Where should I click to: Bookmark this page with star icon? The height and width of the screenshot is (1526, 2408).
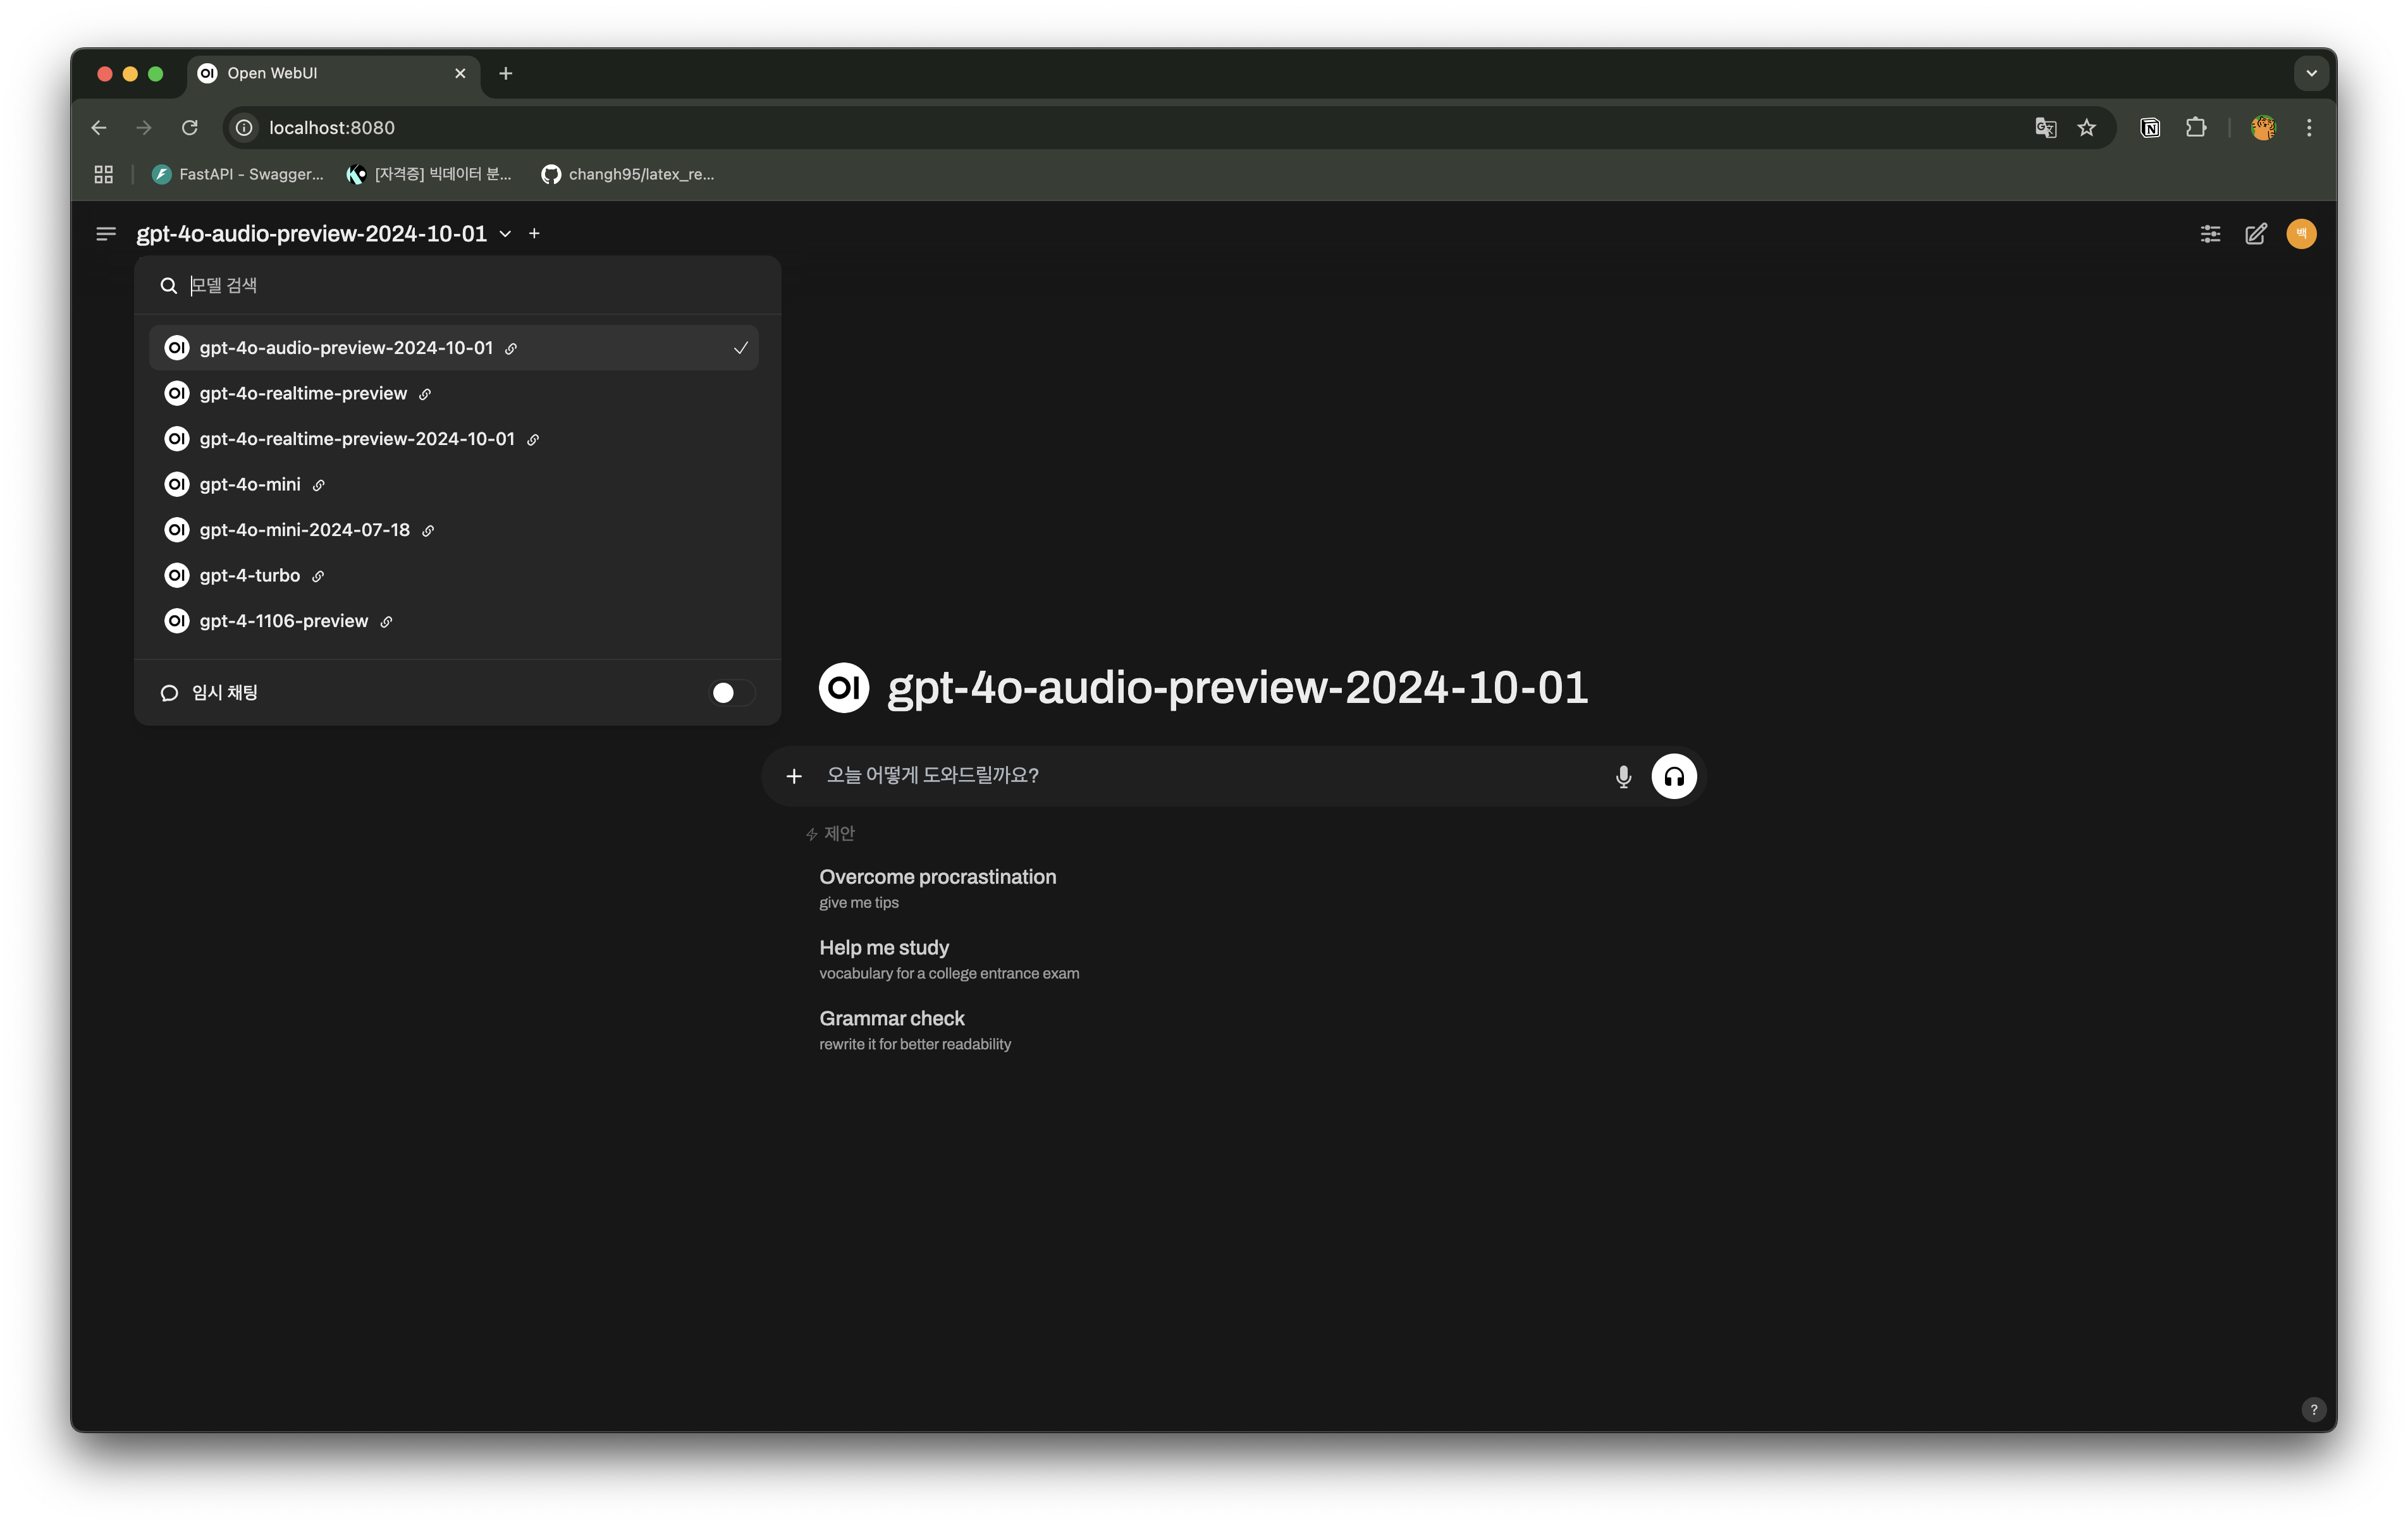2087,128
